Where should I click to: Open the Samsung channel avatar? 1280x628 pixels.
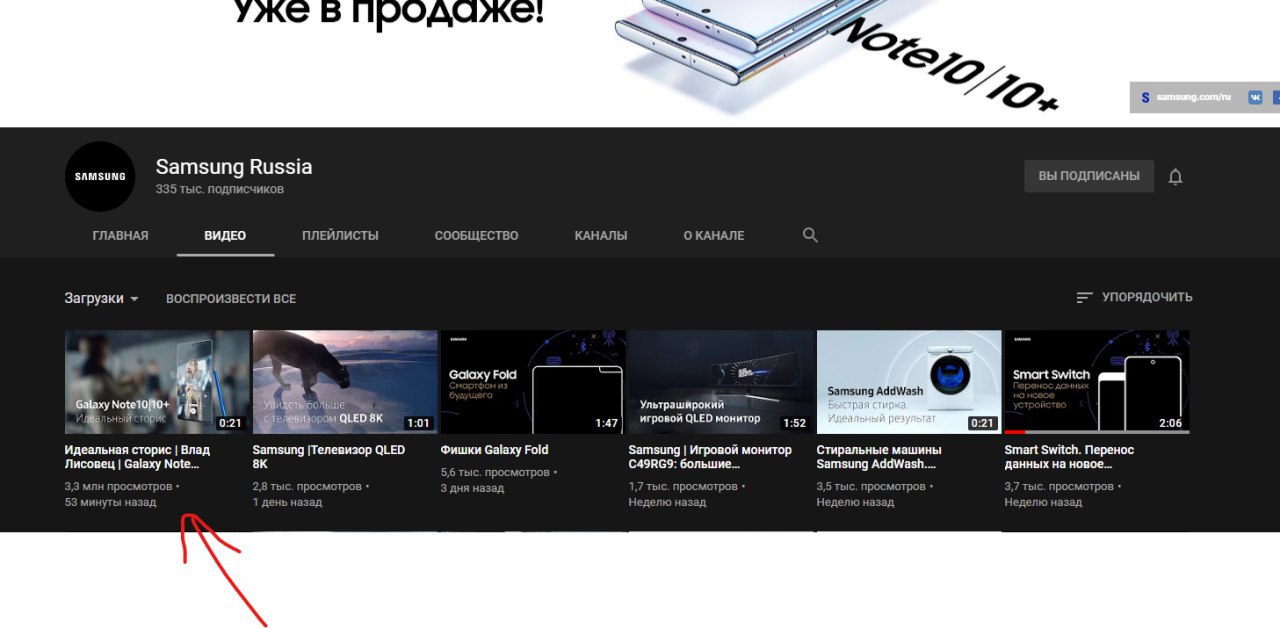coord(100,176)
